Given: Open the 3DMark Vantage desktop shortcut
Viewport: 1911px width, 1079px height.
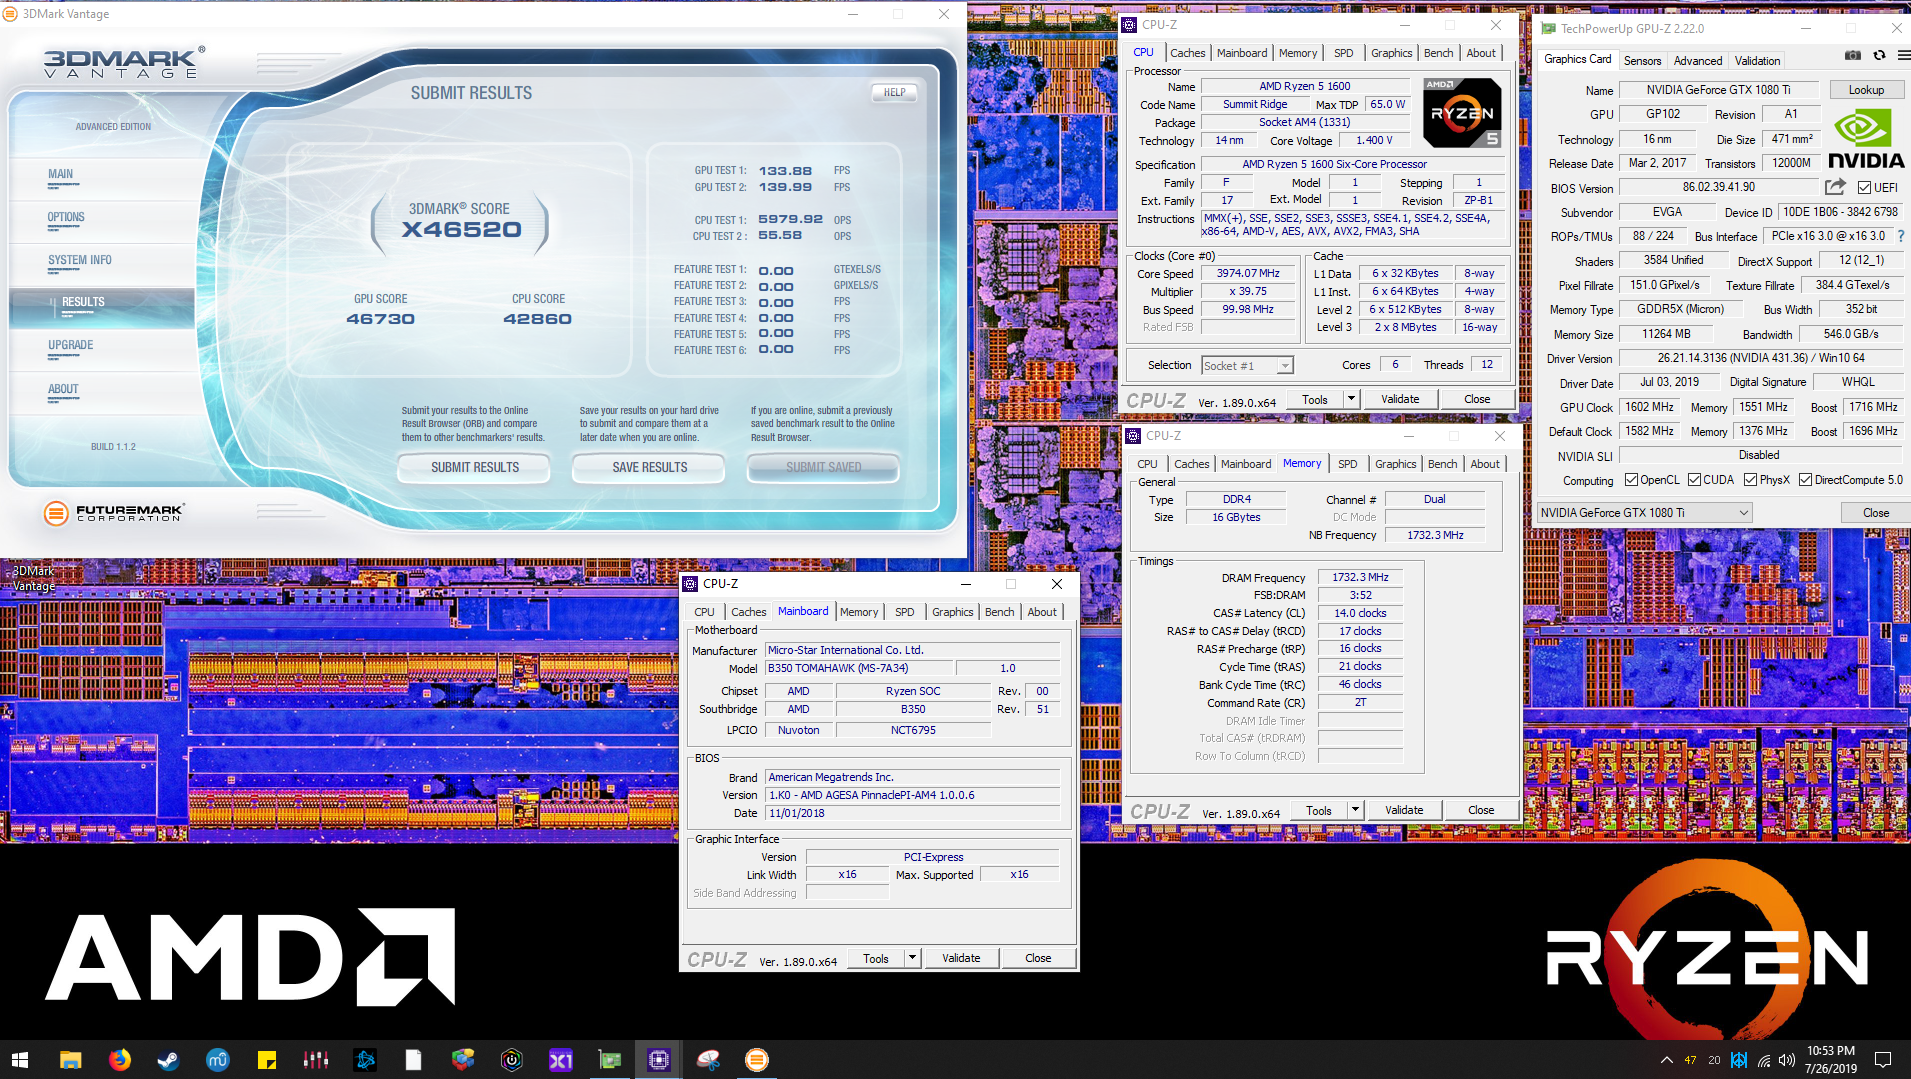Looking at the screenshot, I should click(34, 578).
